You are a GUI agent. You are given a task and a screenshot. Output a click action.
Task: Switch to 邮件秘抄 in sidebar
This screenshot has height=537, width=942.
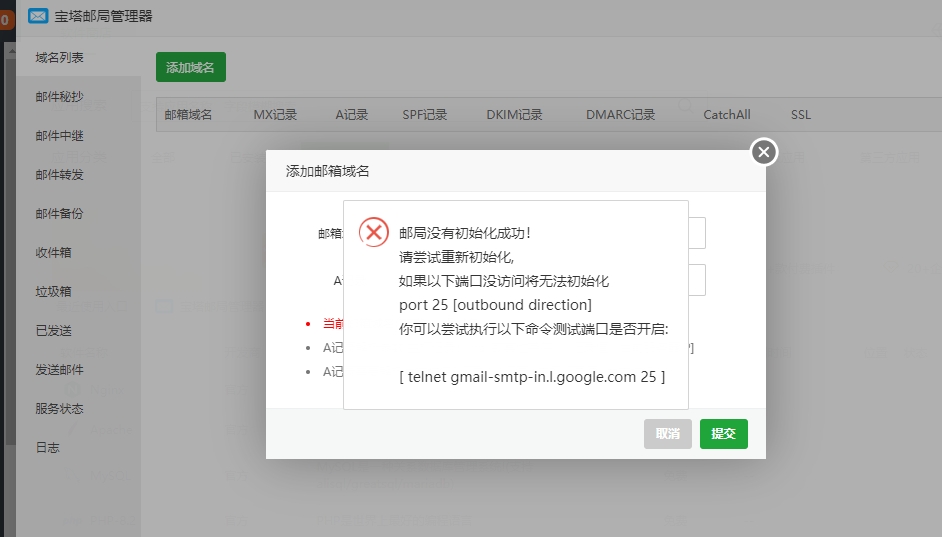pyautogui.click(x=59, y=96)
